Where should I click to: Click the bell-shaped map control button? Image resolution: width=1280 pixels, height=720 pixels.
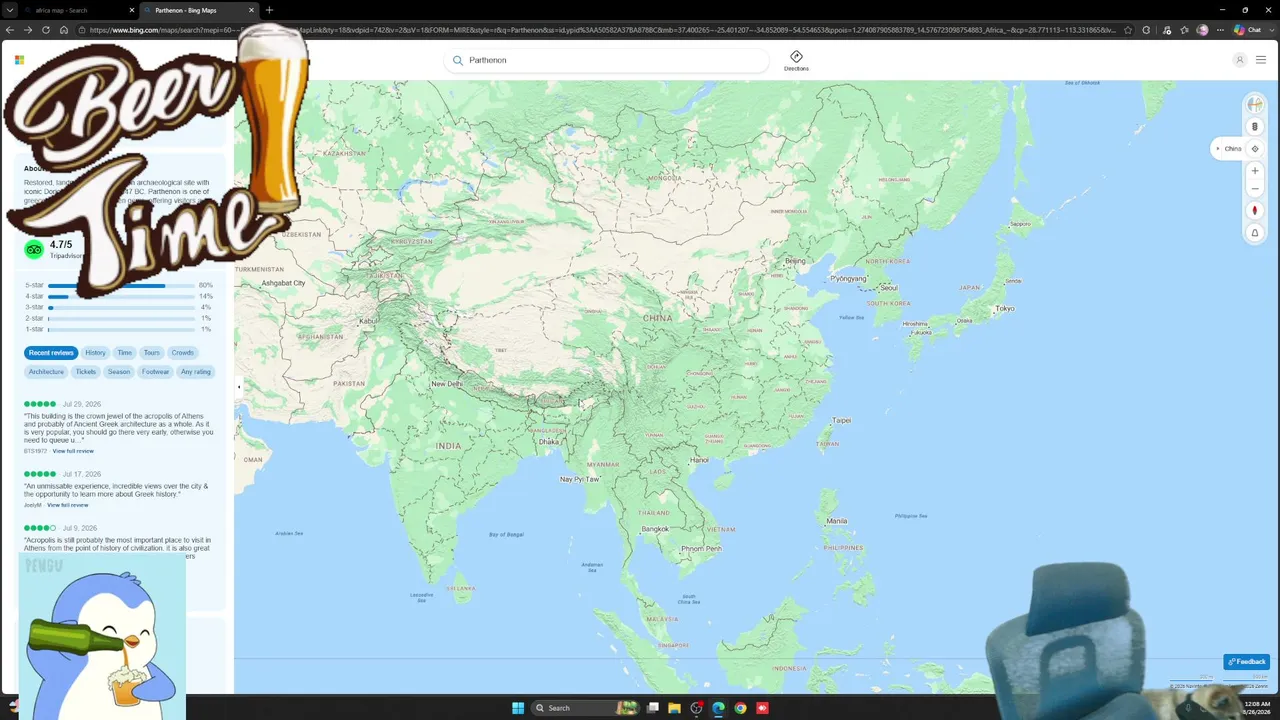[x=1255, y=233]
